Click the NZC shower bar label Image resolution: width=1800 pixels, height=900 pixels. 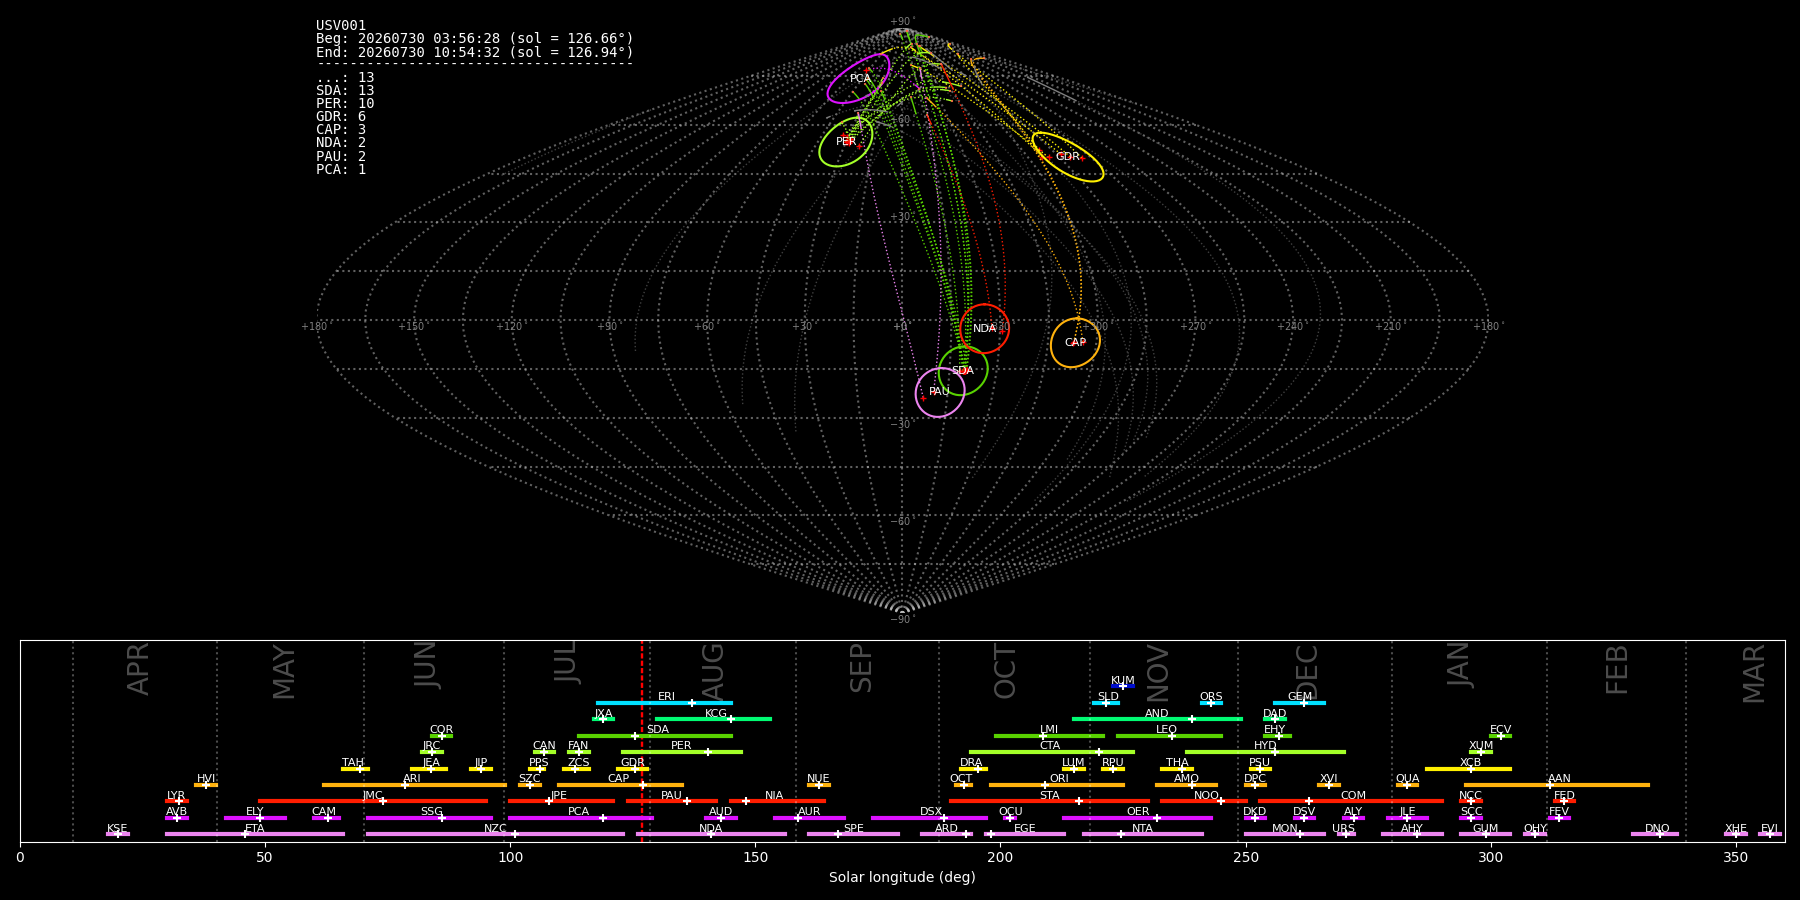(495, 829)
